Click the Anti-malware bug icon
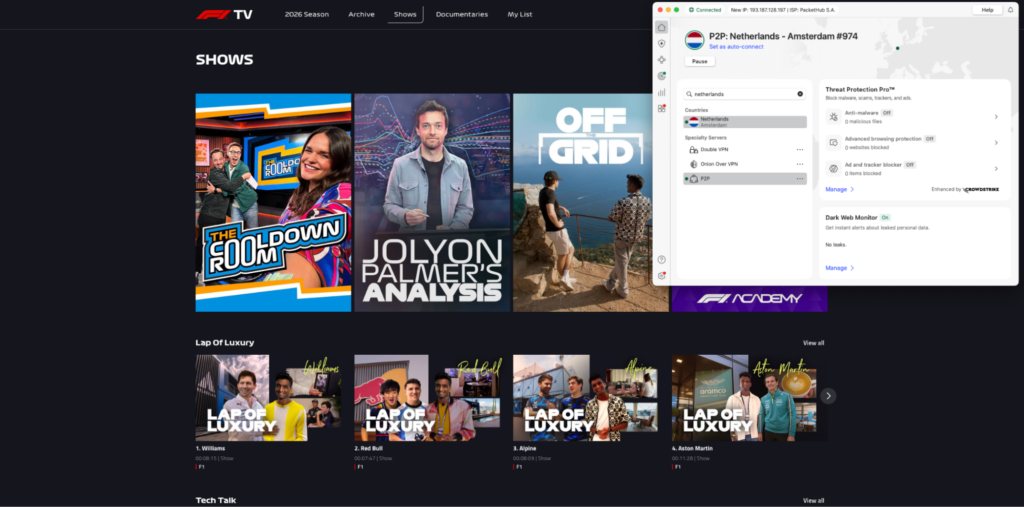 (x=833, y=117)
